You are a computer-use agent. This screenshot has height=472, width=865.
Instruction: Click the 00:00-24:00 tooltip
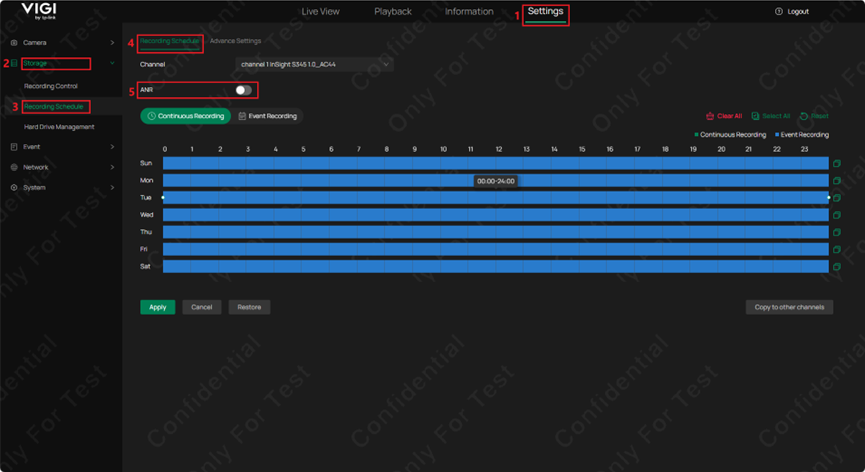[495, 181]
